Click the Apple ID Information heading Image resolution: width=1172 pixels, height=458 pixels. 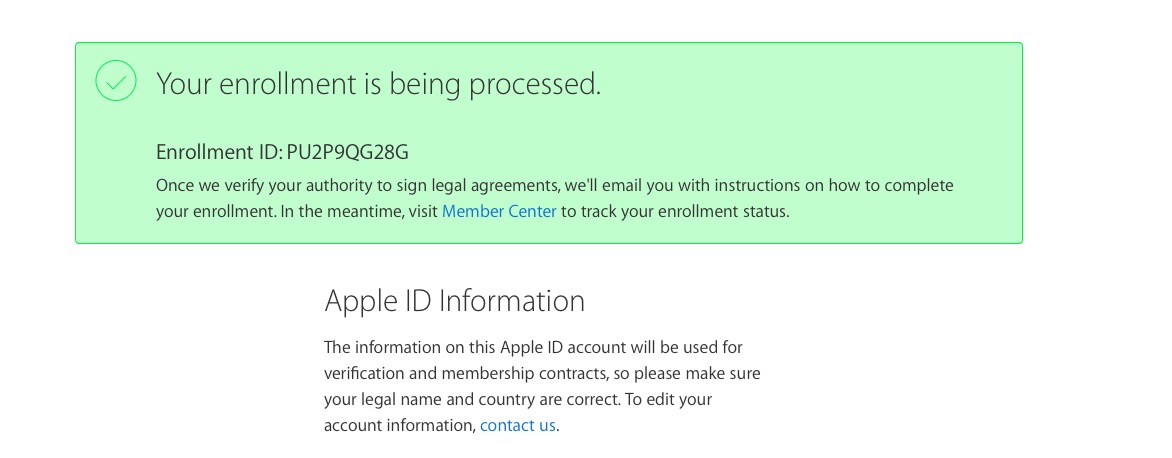coord(454,301)
